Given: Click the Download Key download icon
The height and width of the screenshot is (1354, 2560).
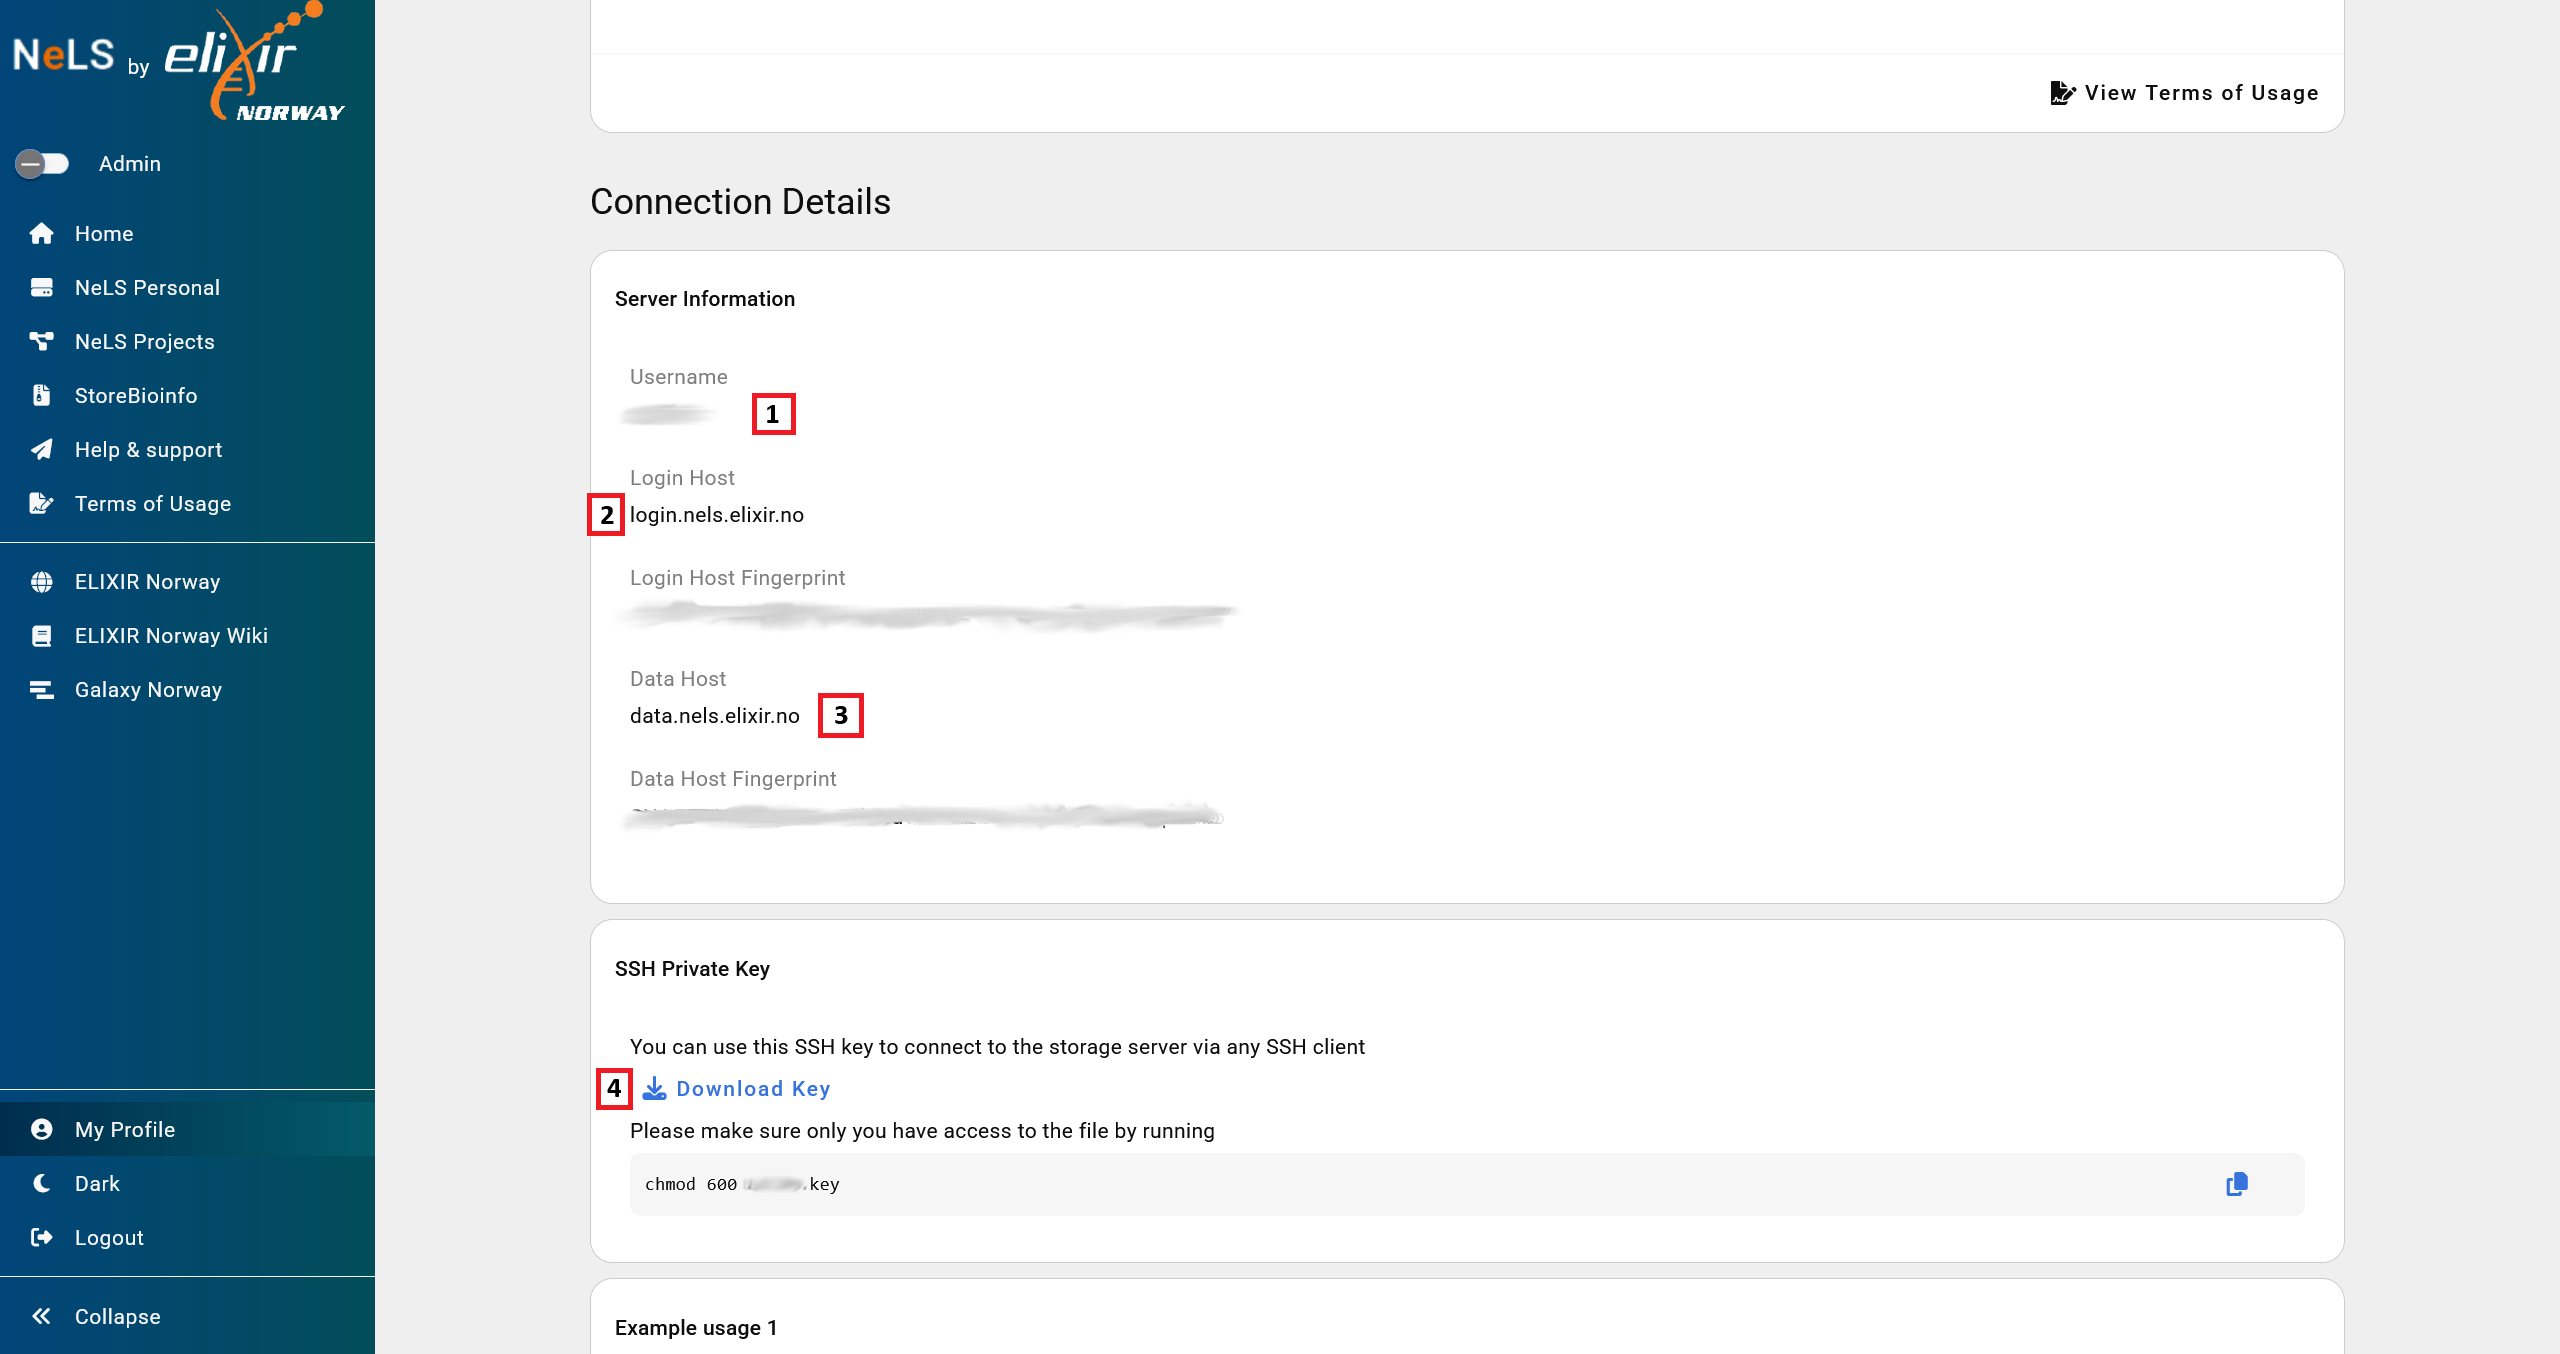Looking at the screenshot, I should tap(654, 1089).
